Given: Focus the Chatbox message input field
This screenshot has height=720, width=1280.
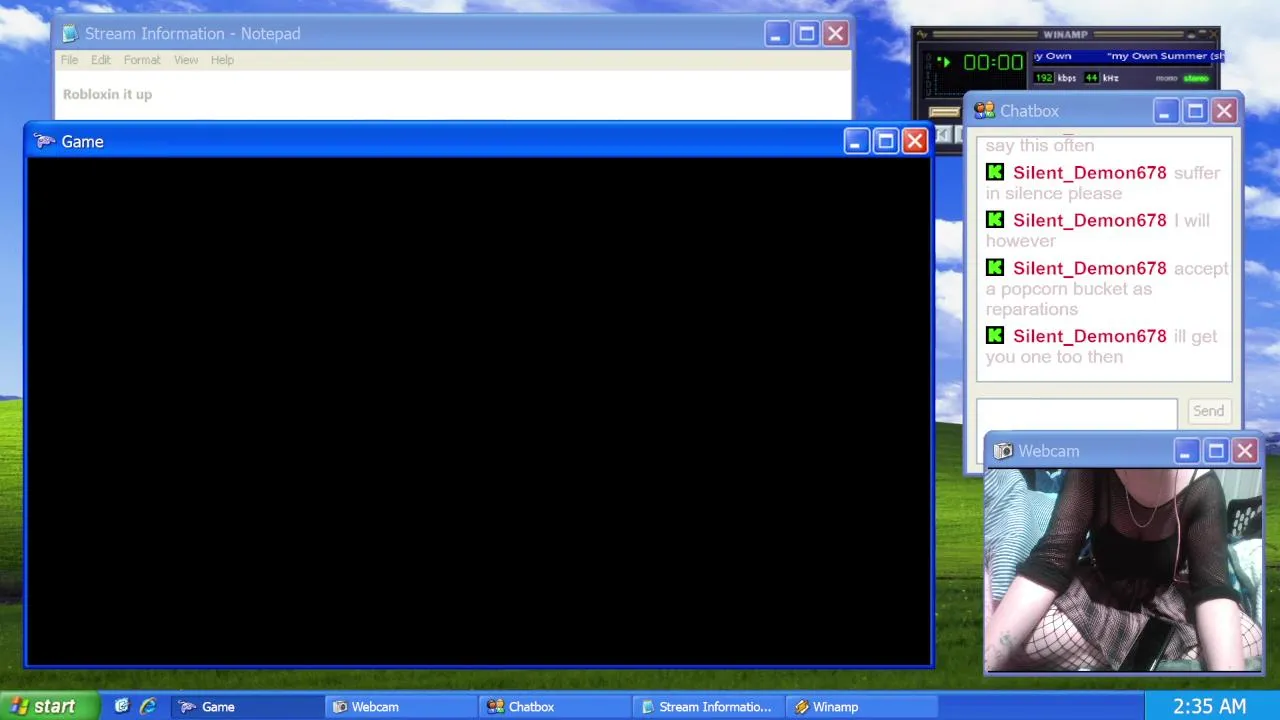Looking at the screenshot, I should (1077, 415).
